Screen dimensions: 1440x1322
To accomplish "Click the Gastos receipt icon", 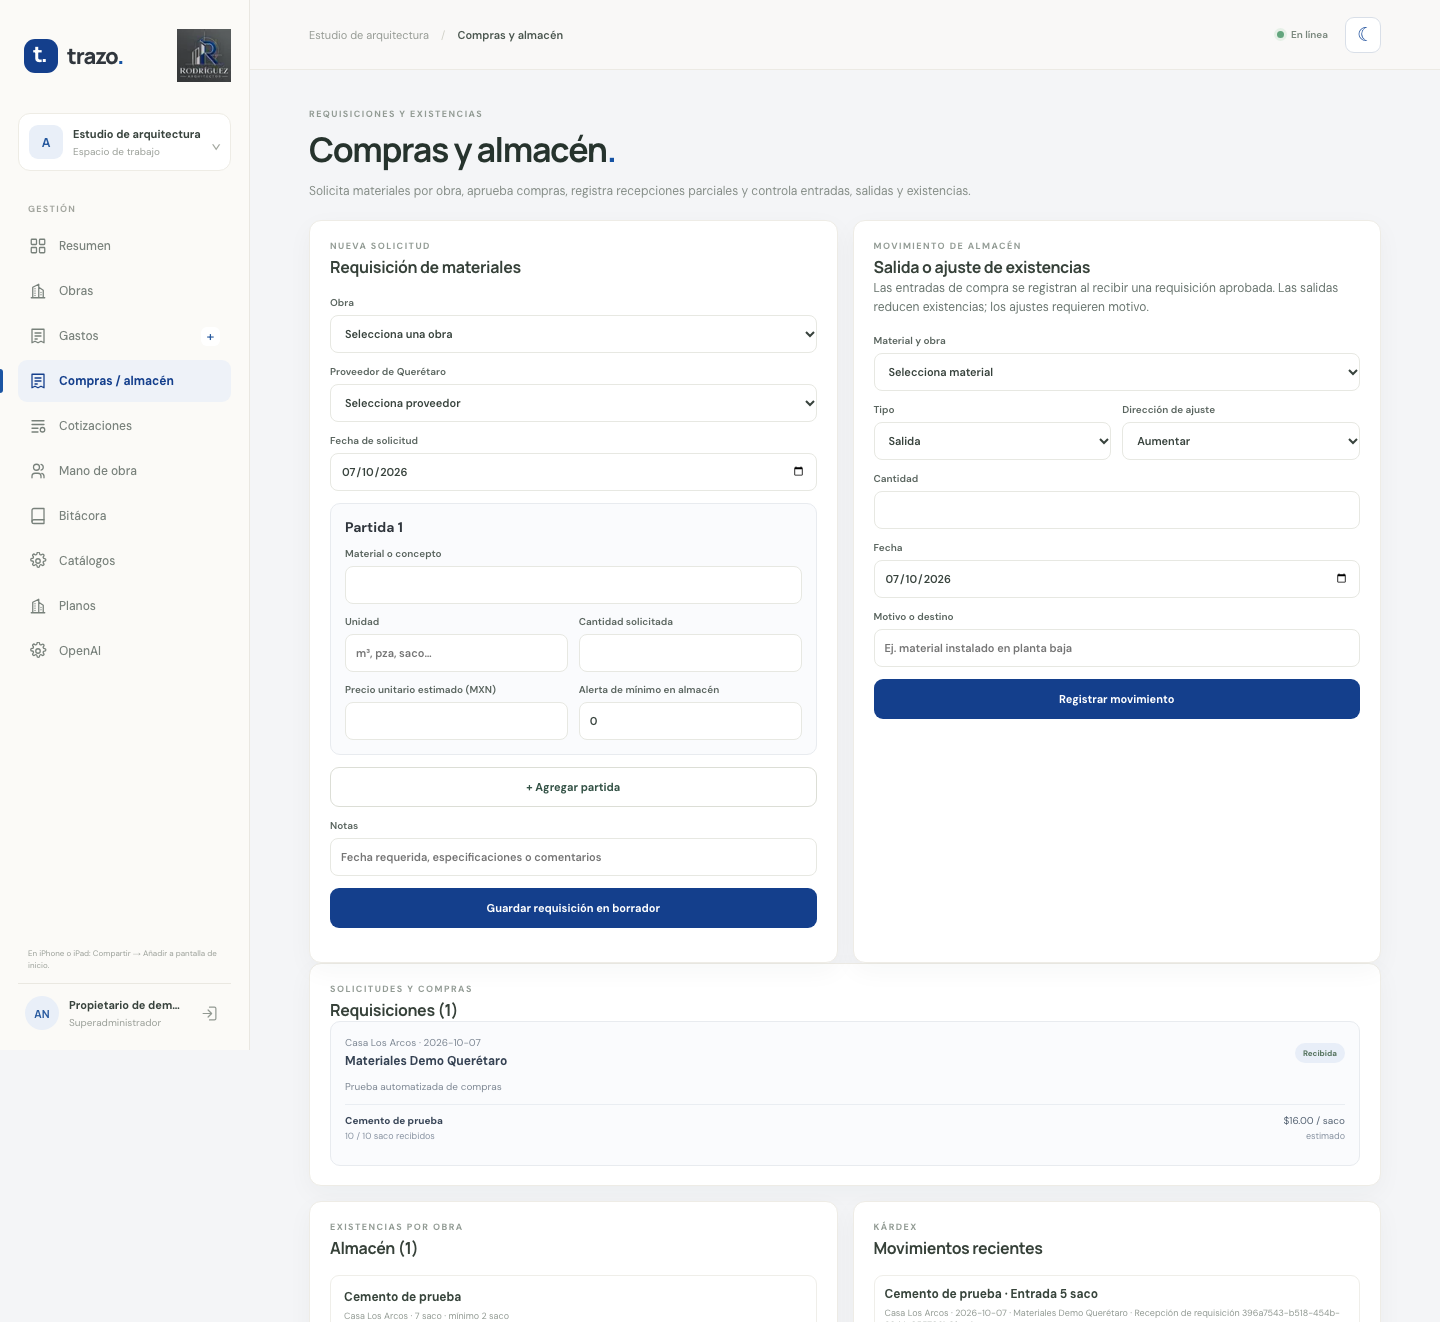I will tap(38, 336).
